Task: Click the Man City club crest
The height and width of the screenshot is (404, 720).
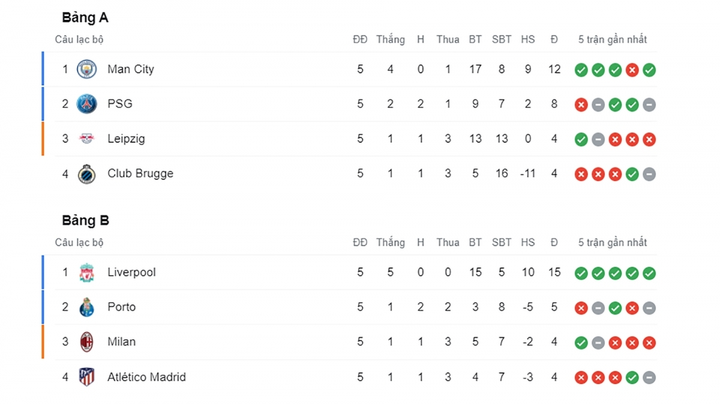Action: [x=86, y=69]
